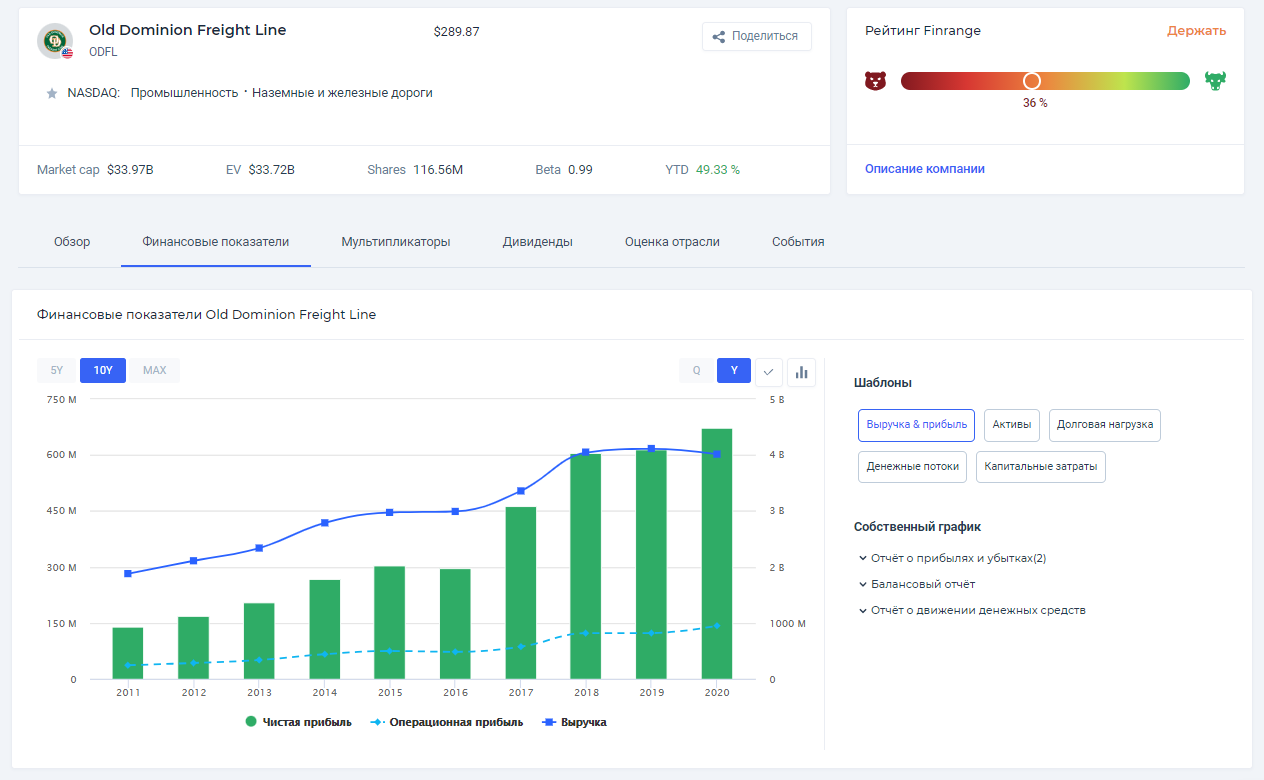The image size is (1264, 780).
Task: Click the Finrange rating gradient bar
Action: (x=1045, y=81)
